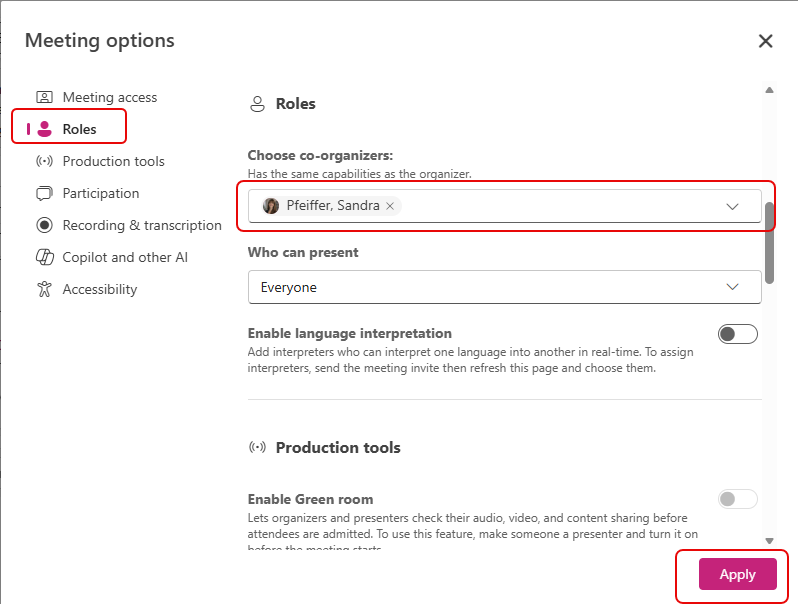The height and width of the screenshot is (604, 798).
Task: Click the Meeting access sidebar icon
Action: point(44,97)
